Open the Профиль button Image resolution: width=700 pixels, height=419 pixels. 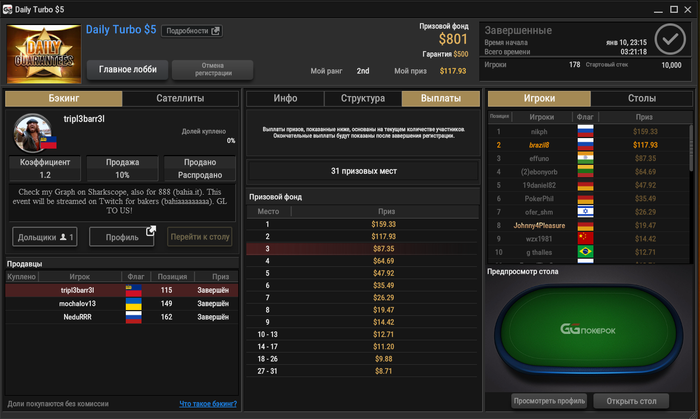click(122, 237)
